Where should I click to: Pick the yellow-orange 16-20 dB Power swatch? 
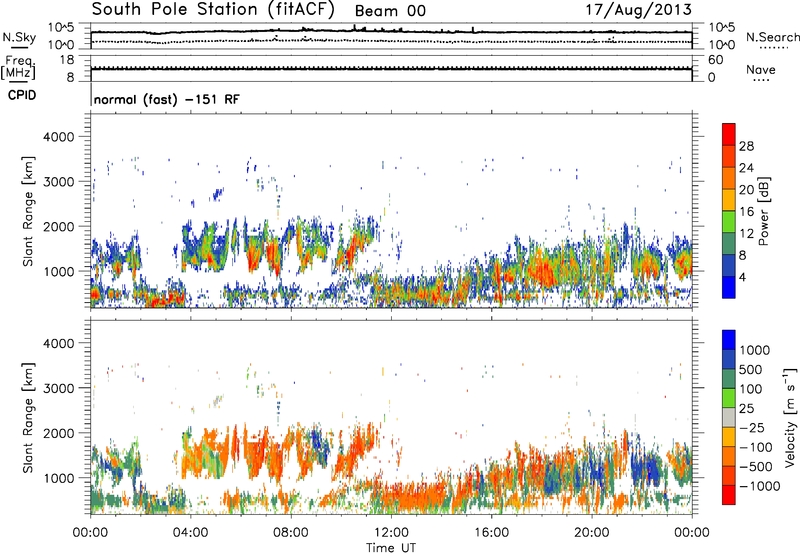[x=729, y=199]
